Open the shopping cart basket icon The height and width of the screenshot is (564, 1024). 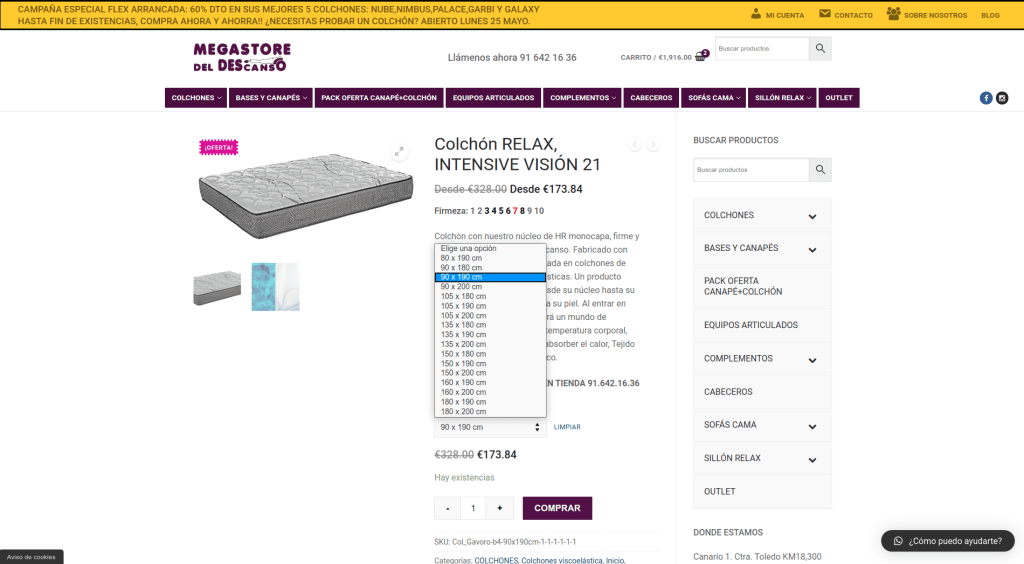(x=701, y=56)
